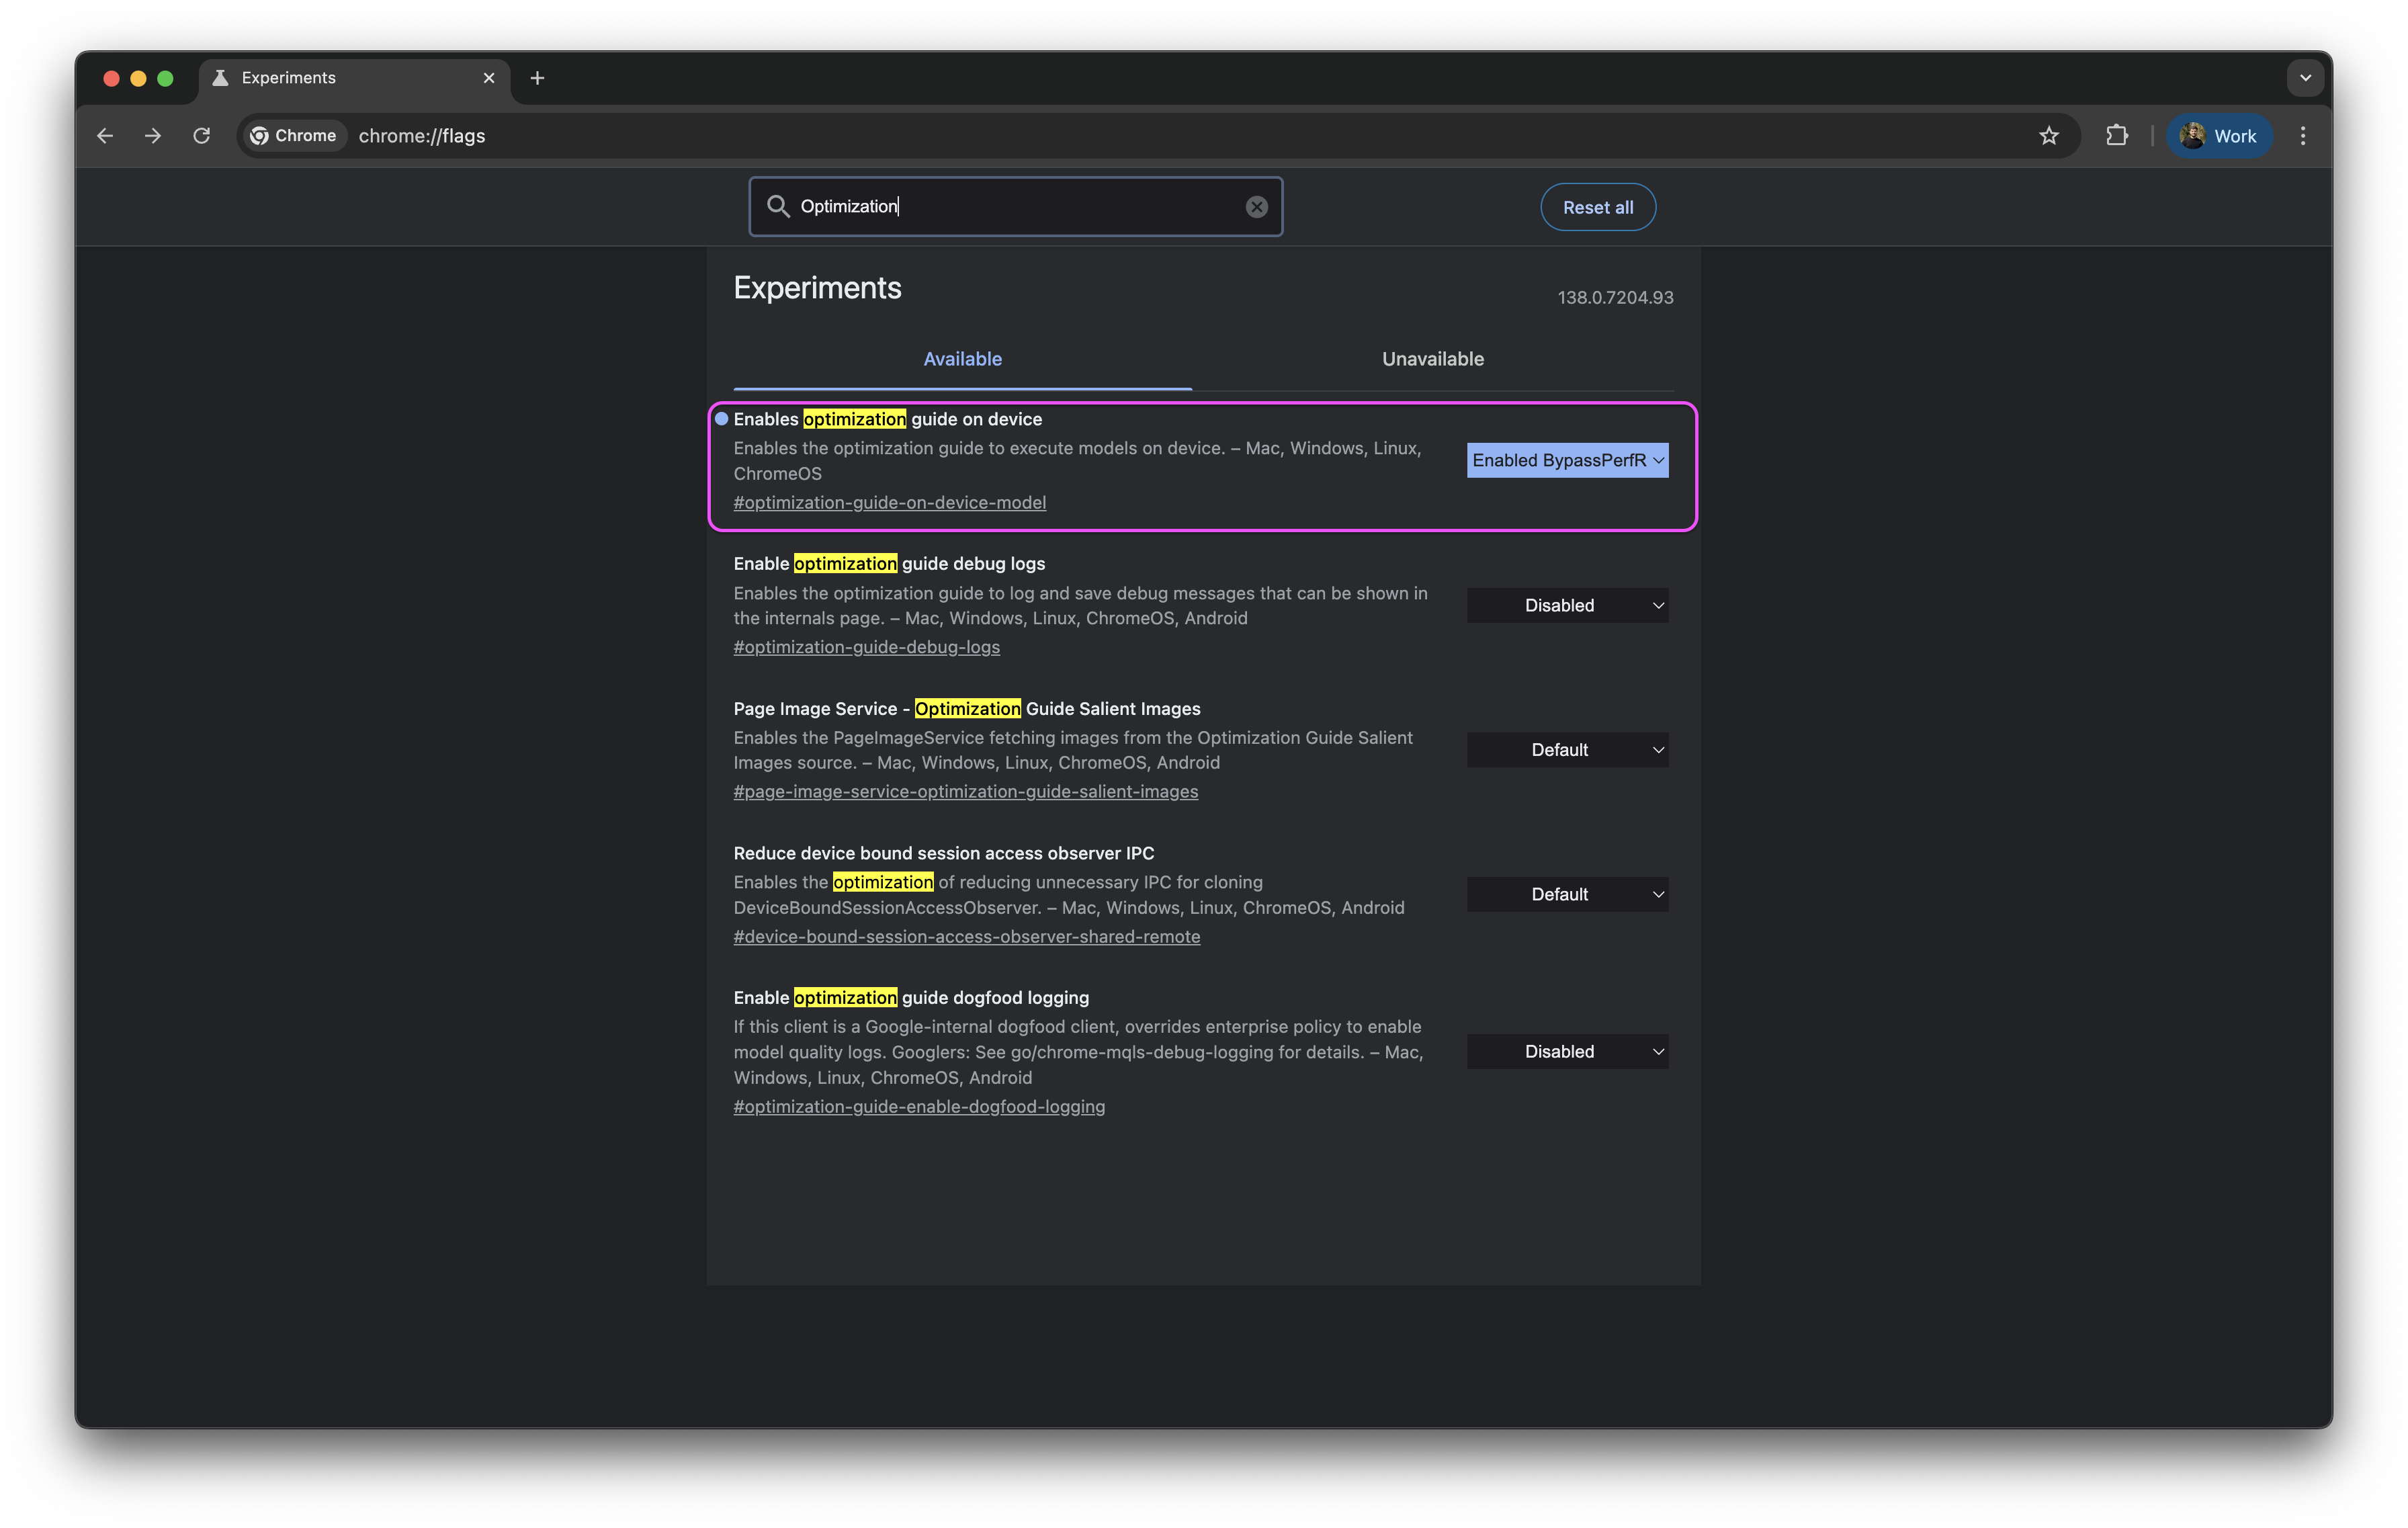The width and height of the screenshot is (2408, 1528).
Task: Switch to the Available tab
Action: click(962, 359)
